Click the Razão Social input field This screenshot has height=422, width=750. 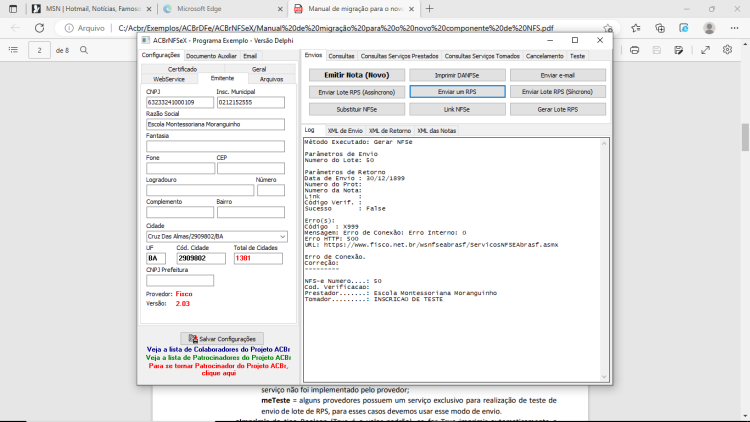point(215,124)
